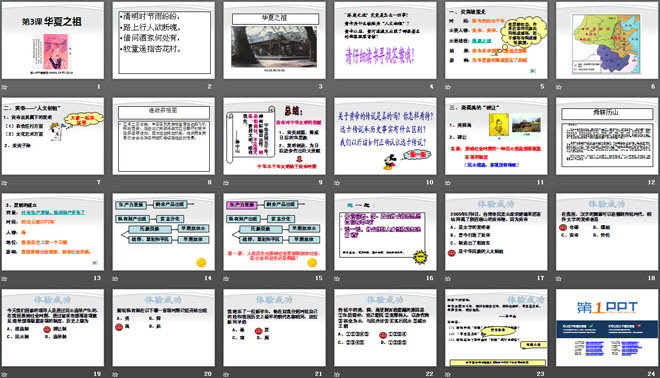
Task: Select slide 12 titled 舜耕历山
Action: [x=607, y=136]
